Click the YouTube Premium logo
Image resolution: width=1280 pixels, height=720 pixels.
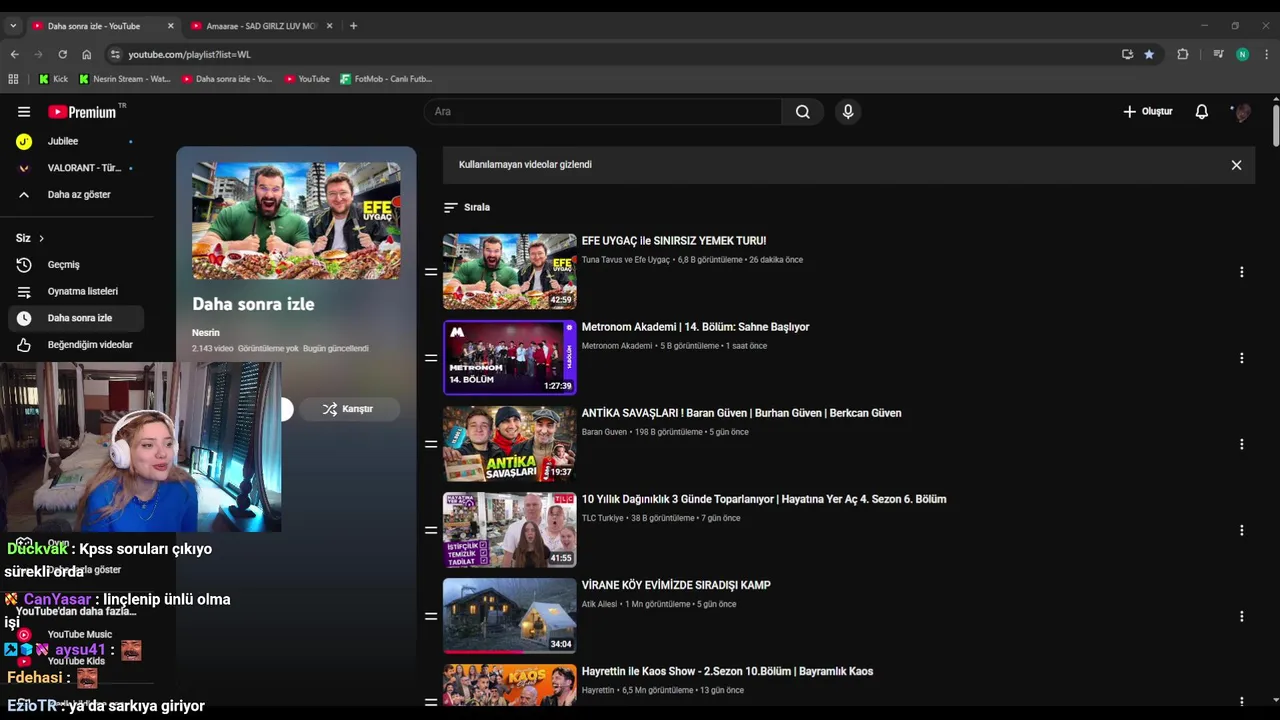pyautogui.click(x=82, y=112)
